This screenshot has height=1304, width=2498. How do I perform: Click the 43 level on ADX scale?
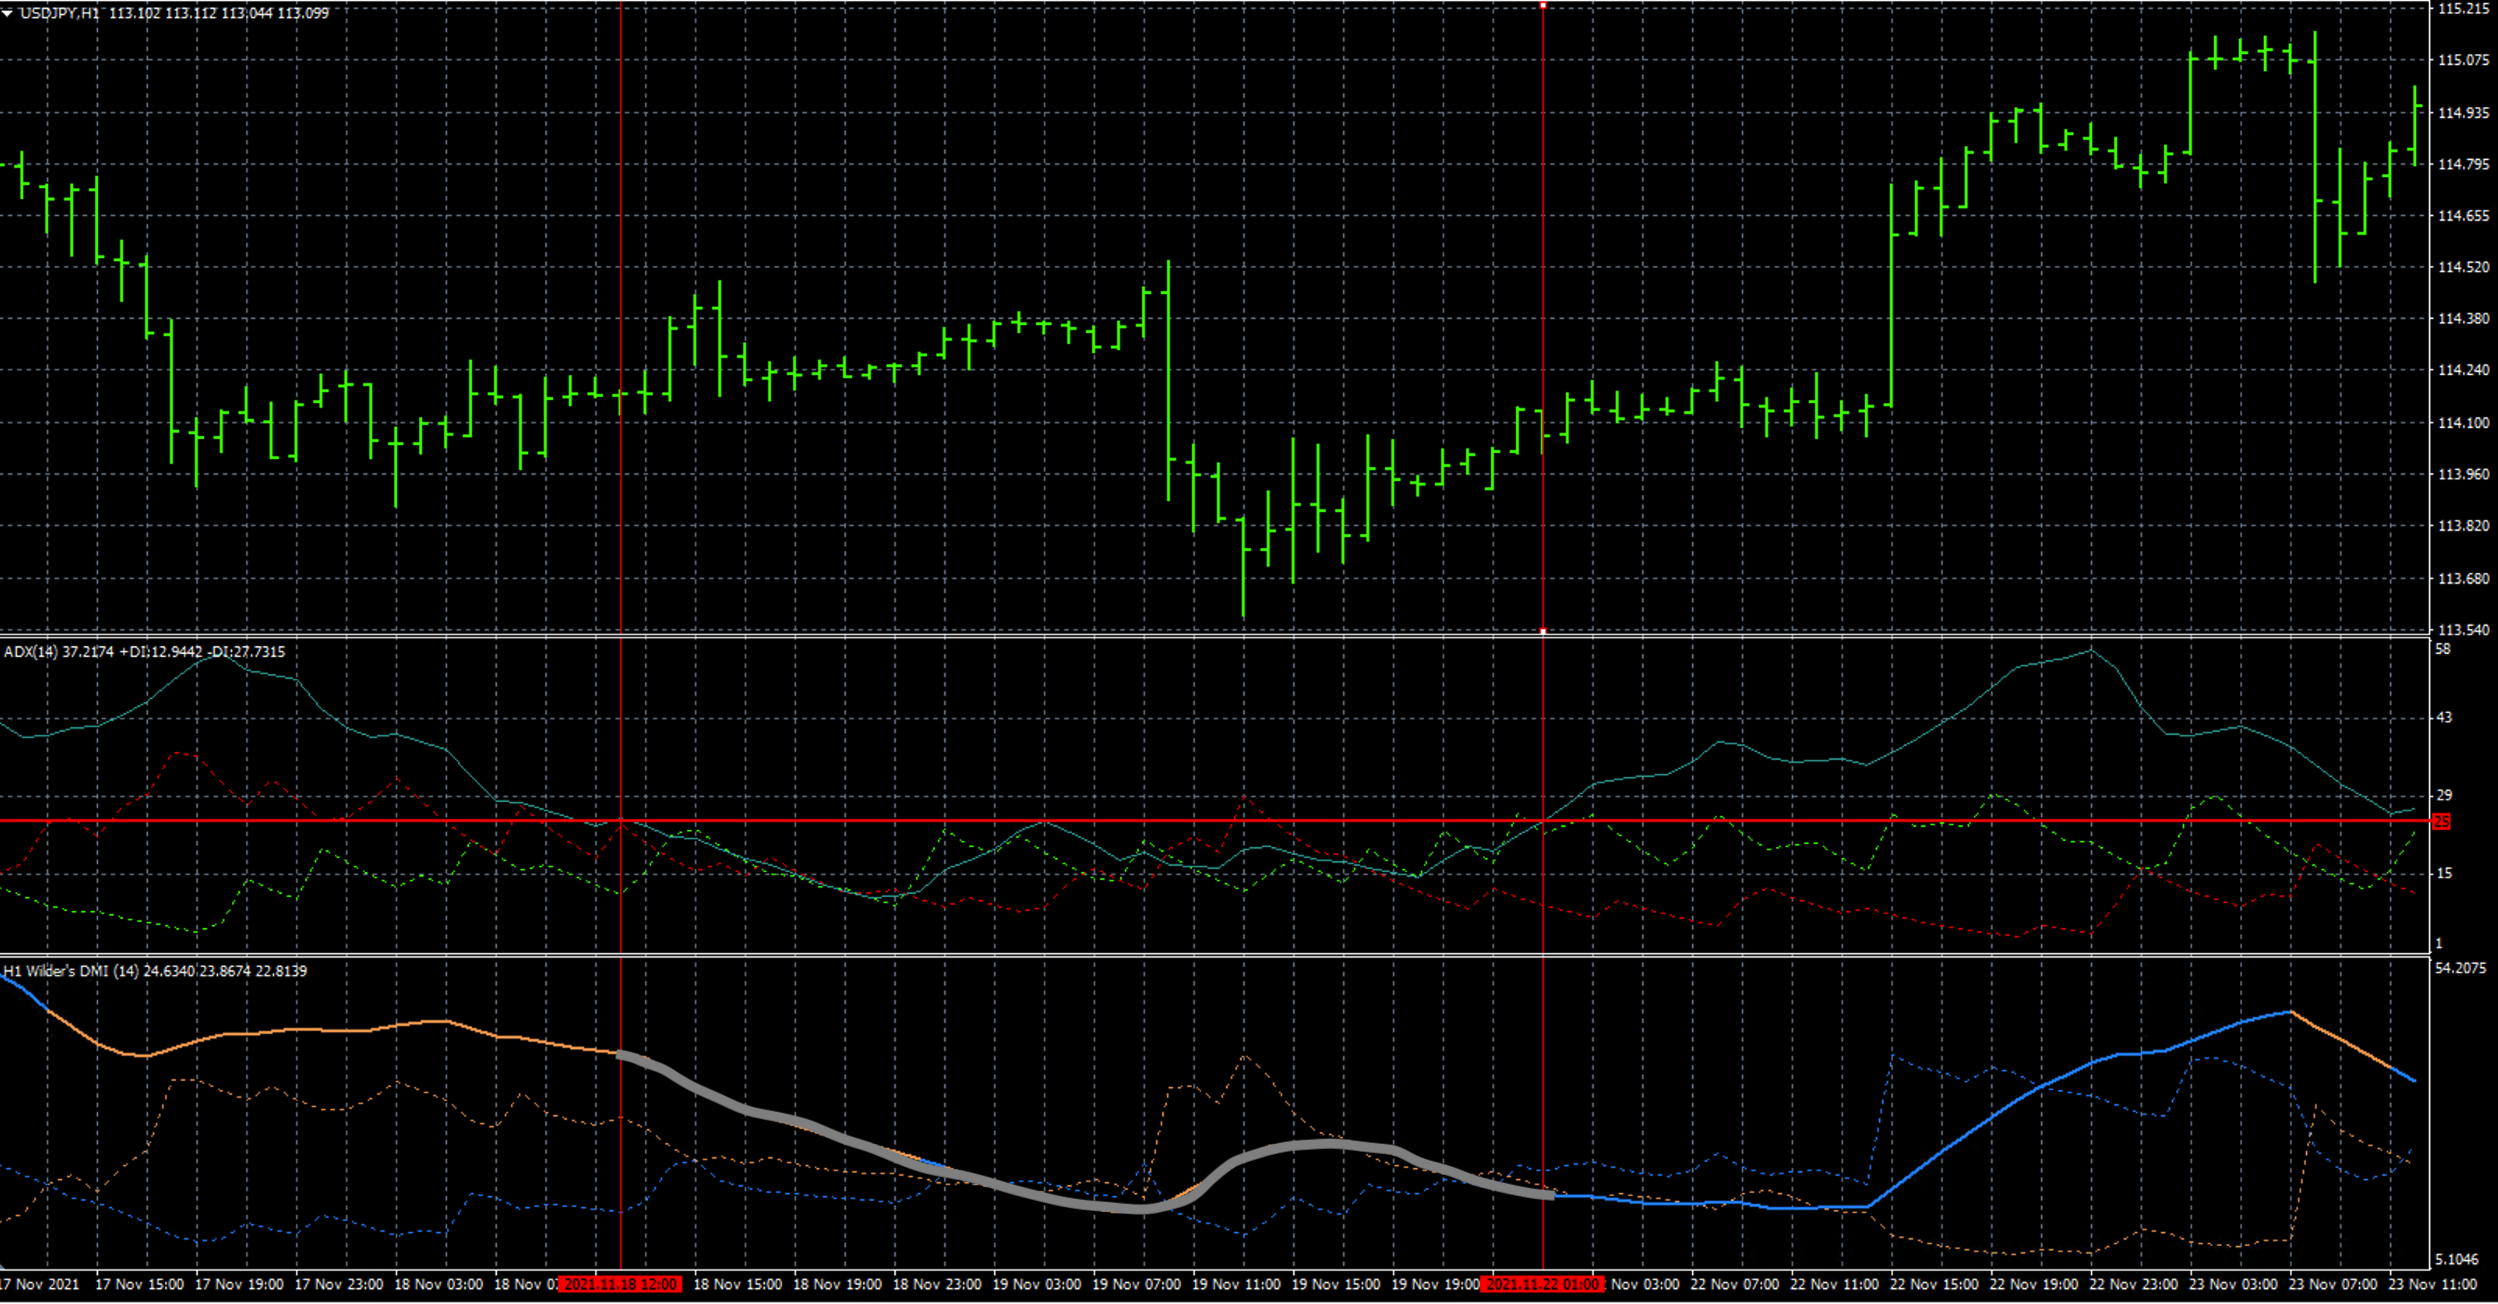coord(2443,717)
